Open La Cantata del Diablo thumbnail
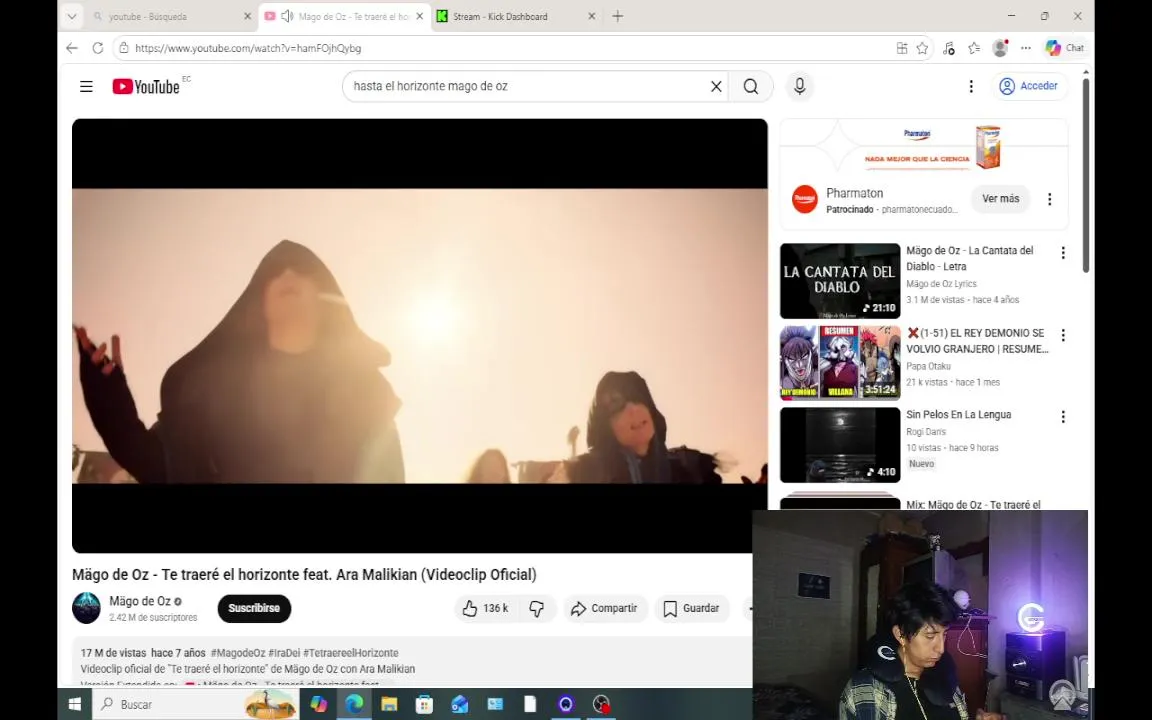Screen dimensions: 1152x720 [840, 281]
